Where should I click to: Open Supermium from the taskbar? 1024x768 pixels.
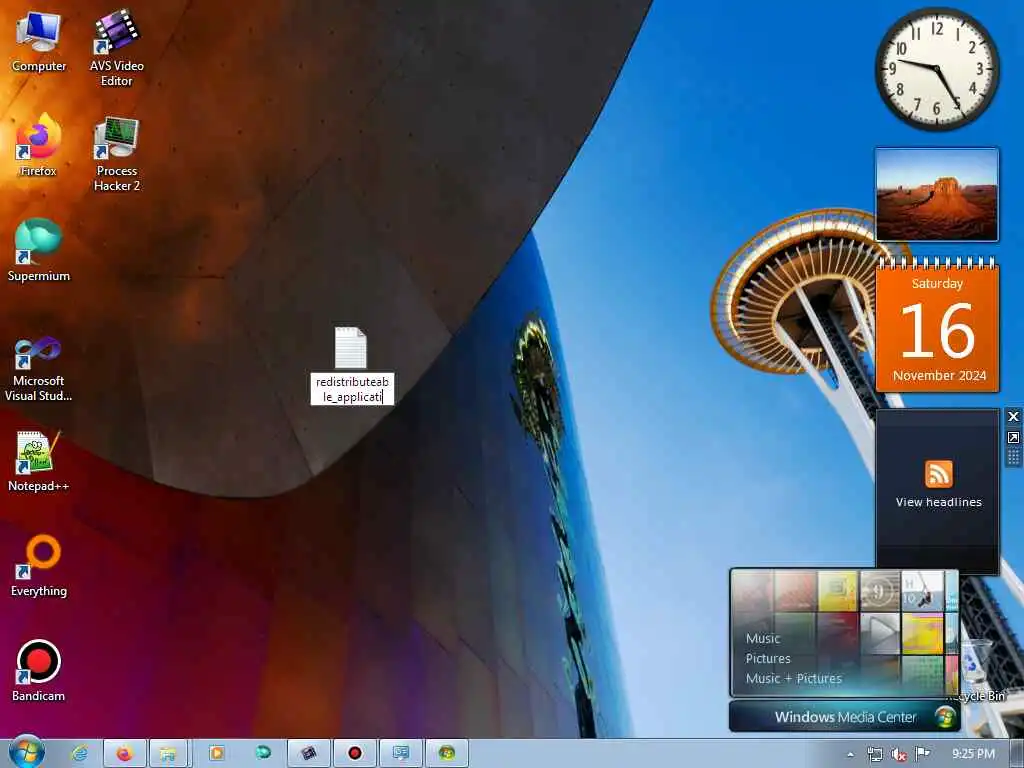pos(263,754)
